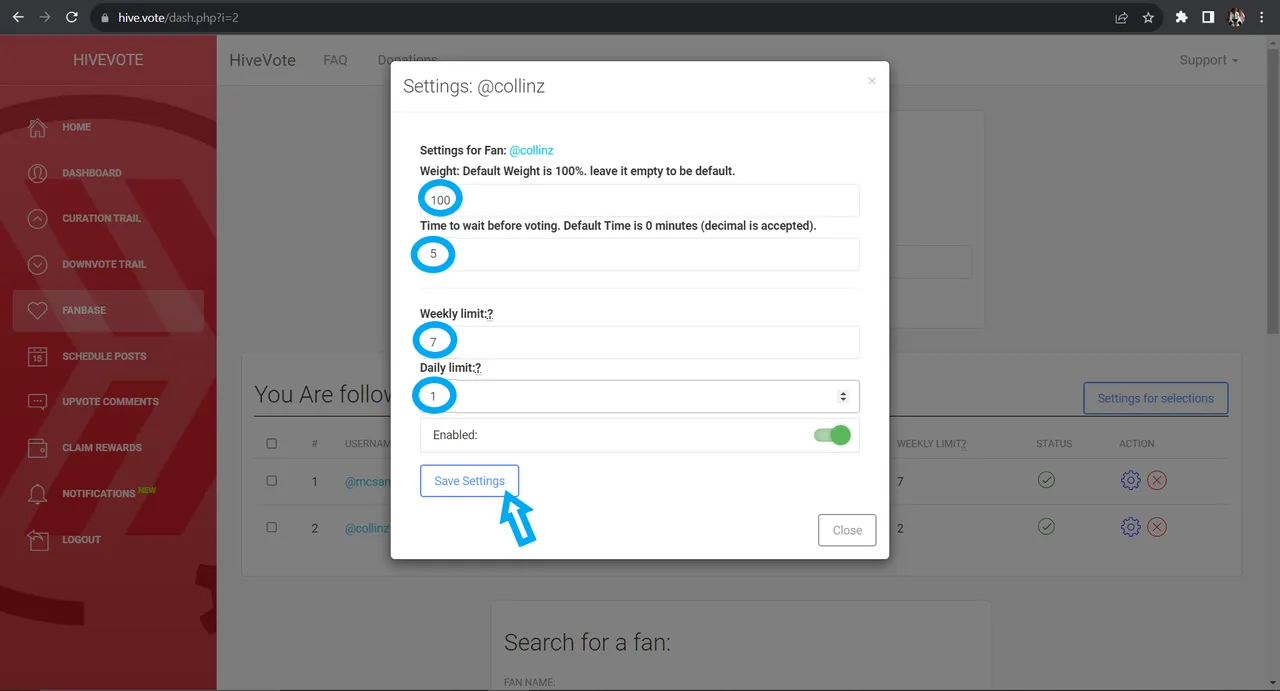Toggle the Enabled switch off
The image size is (1280, 691).
831,435
